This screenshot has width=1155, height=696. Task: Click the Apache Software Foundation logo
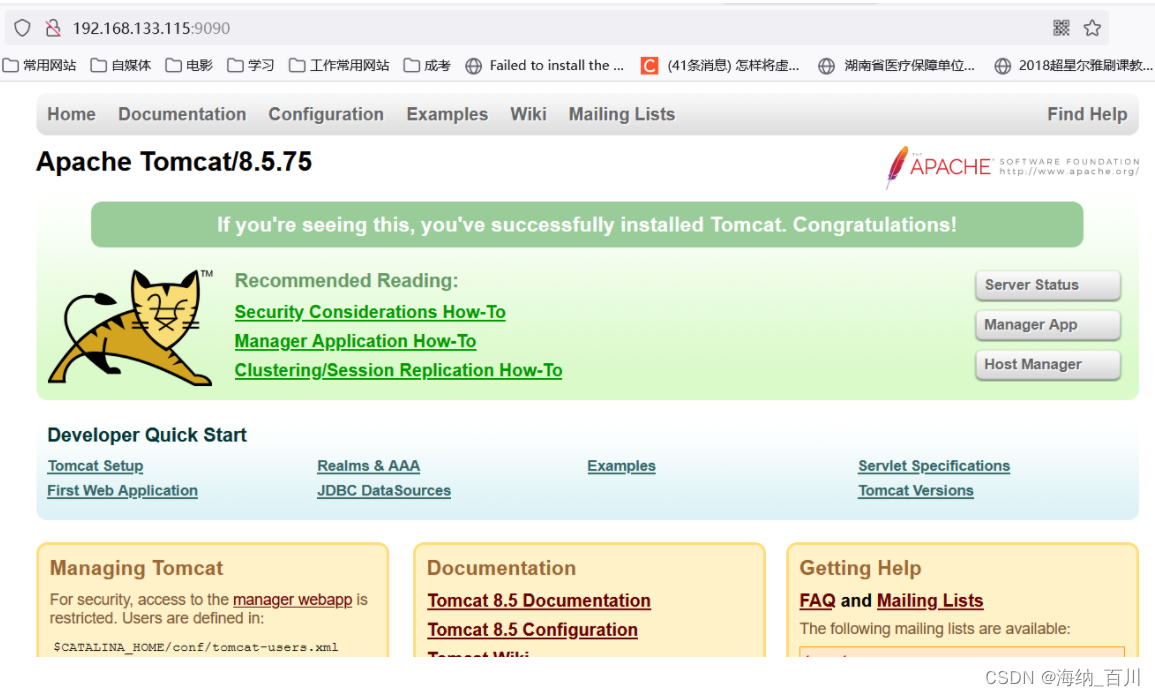click(1013, 166)
